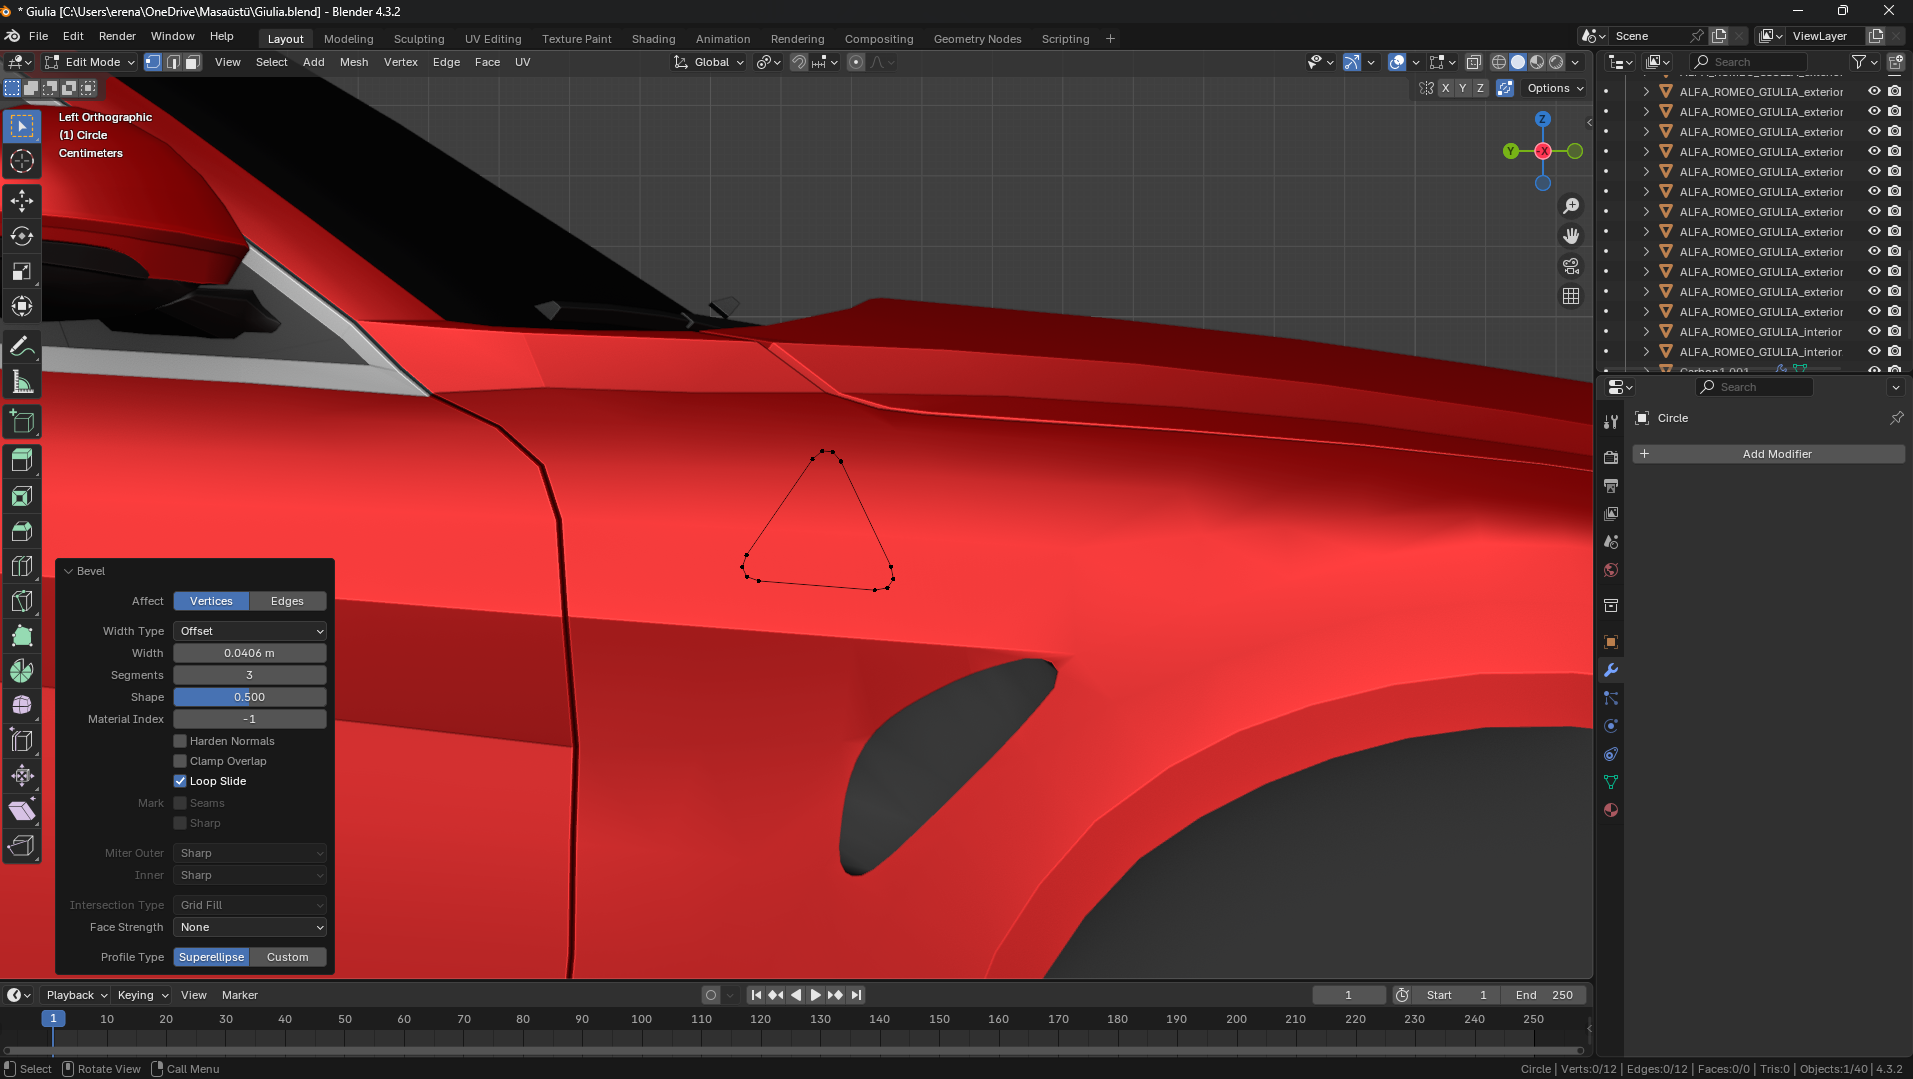1913x1079 pixels.
Task: Open the Render menu
Action: [117, 36]
